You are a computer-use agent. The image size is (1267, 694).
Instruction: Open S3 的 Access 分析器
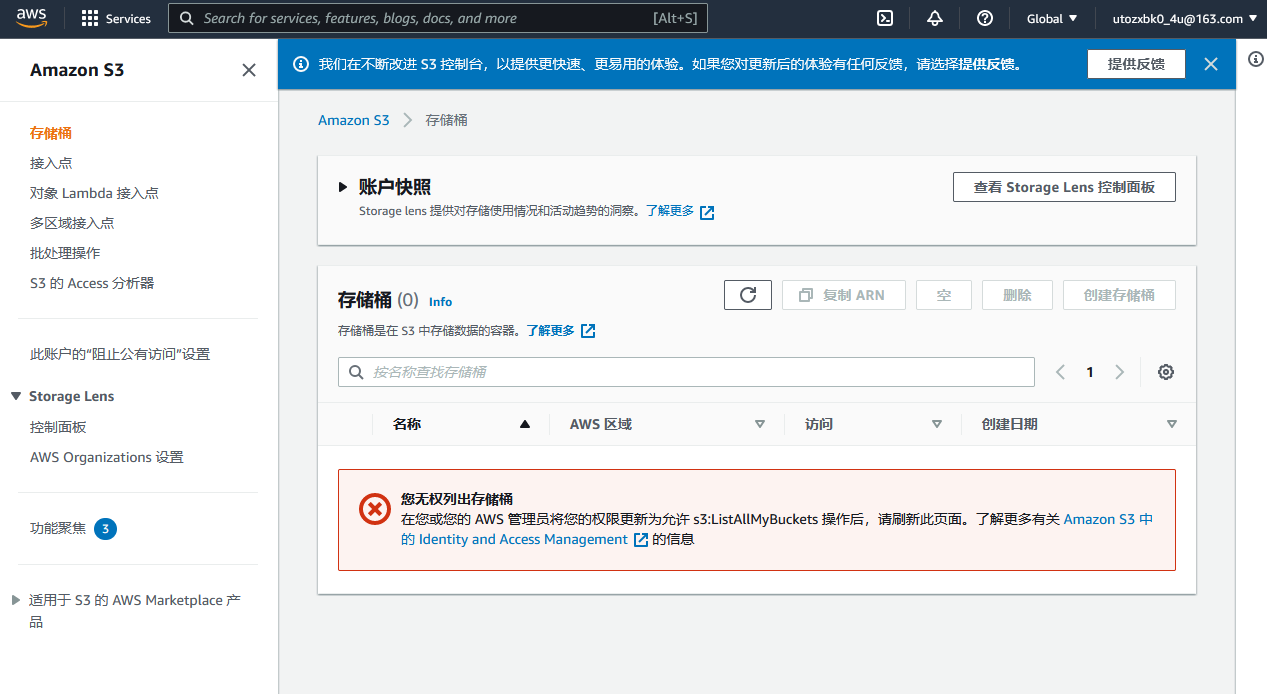tap(92, 283)
